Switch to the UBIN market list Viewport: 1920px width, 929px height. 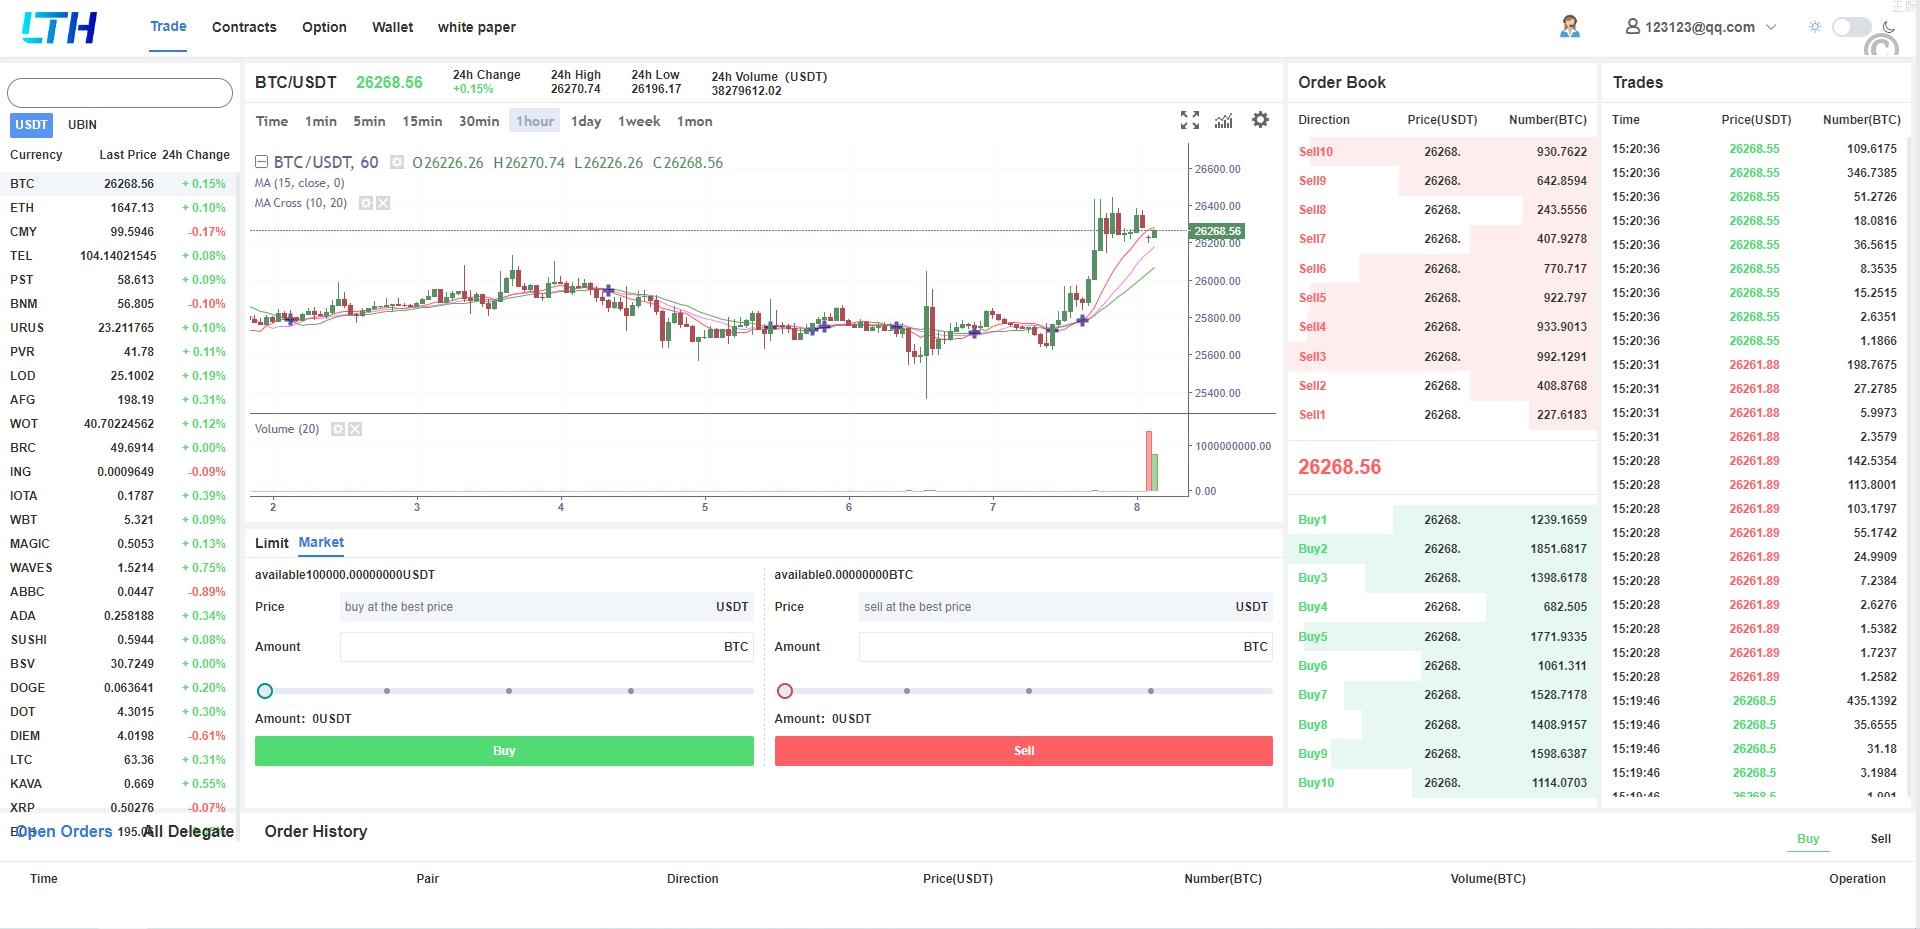coord(82,125)
